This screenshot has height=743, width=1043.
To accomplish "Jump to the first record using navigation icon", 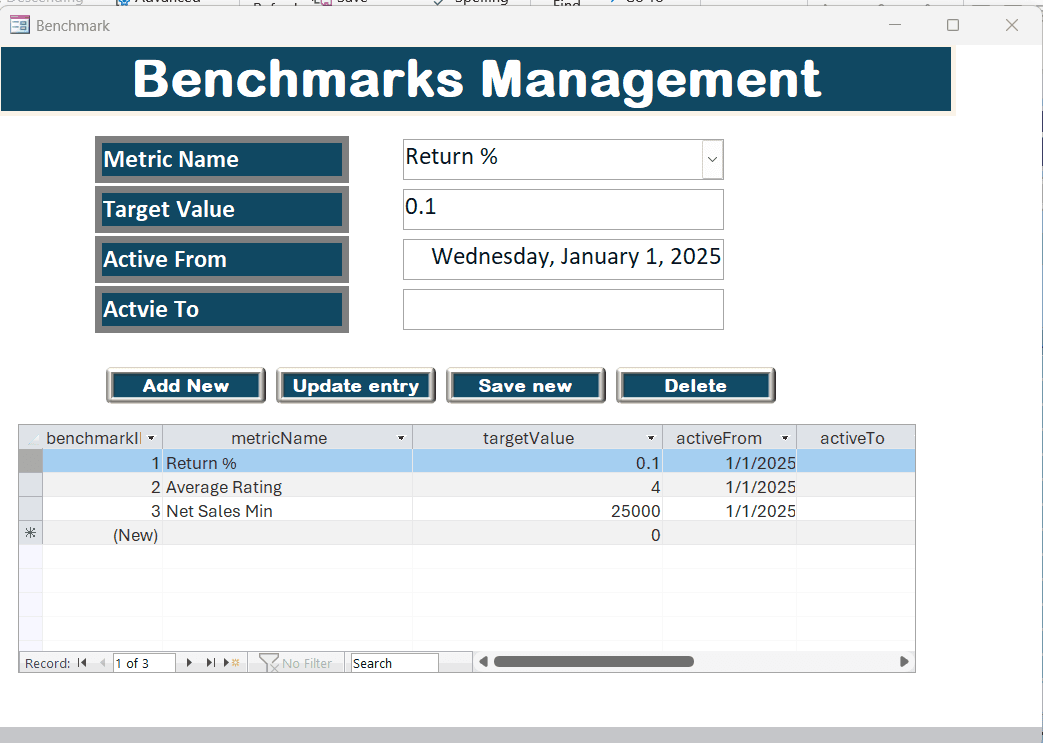I will click(80, 662).
